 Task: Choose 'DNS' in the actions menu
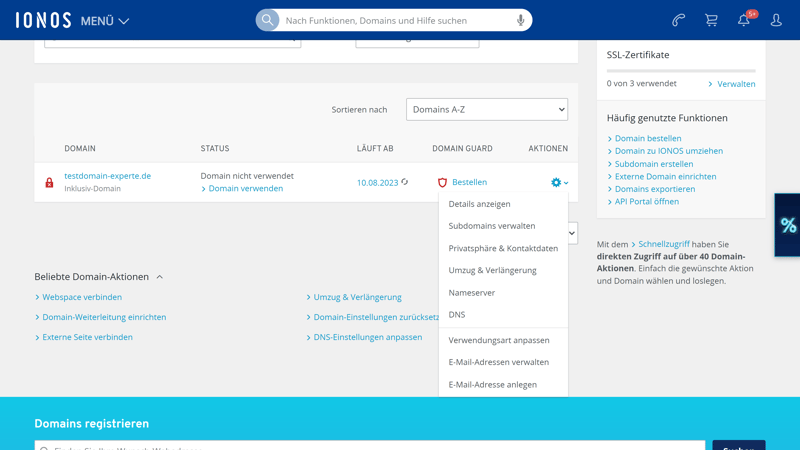pyautogui.click(x=457, y=315)
